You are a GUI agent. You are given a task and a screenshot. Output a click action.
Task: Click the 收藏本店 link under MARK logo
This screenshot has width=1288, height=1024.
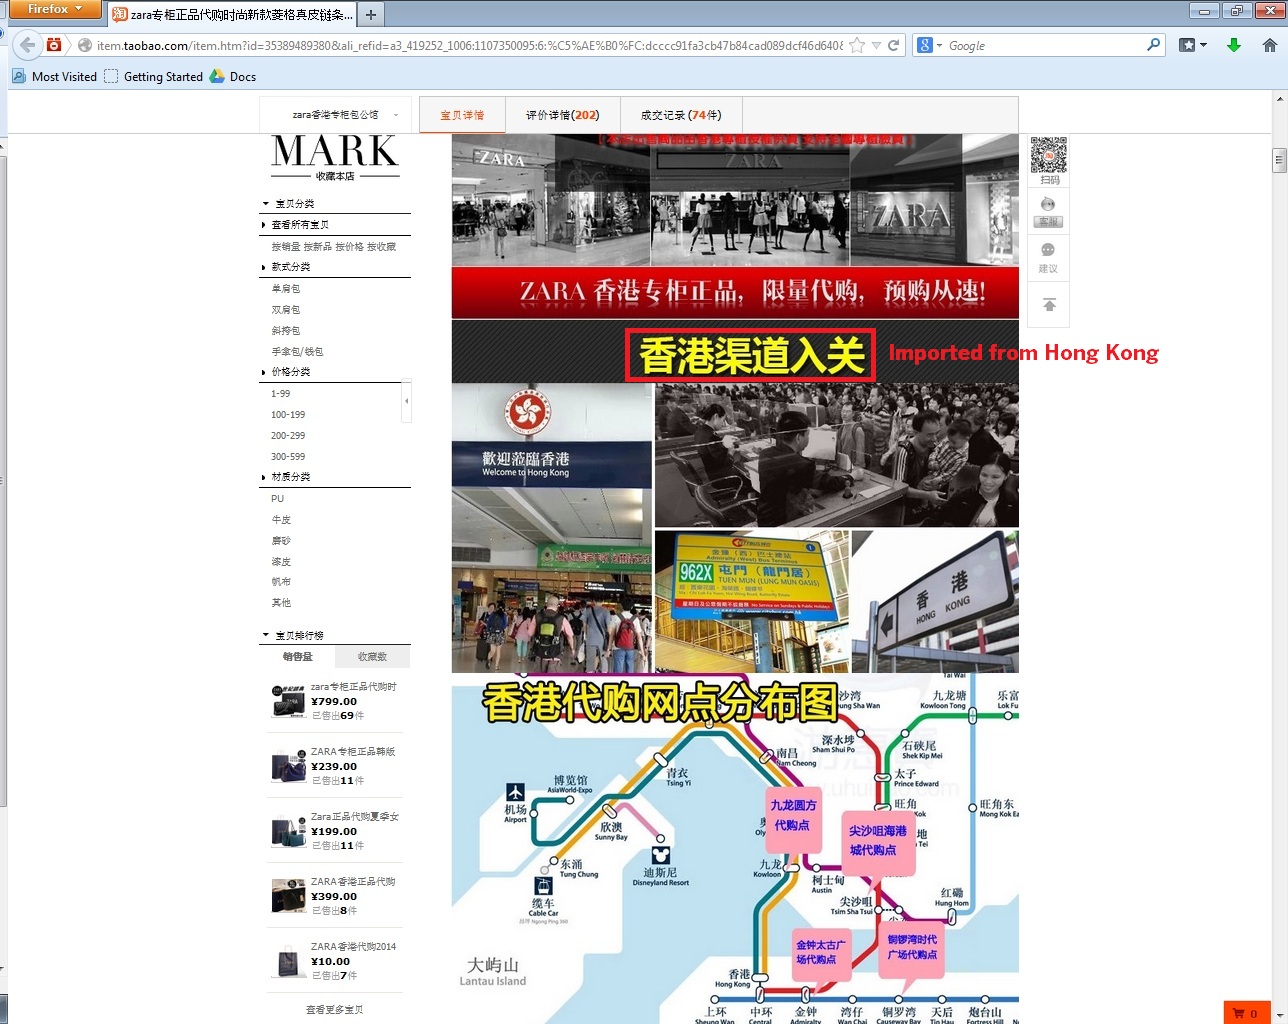click(x=335, y=176)
